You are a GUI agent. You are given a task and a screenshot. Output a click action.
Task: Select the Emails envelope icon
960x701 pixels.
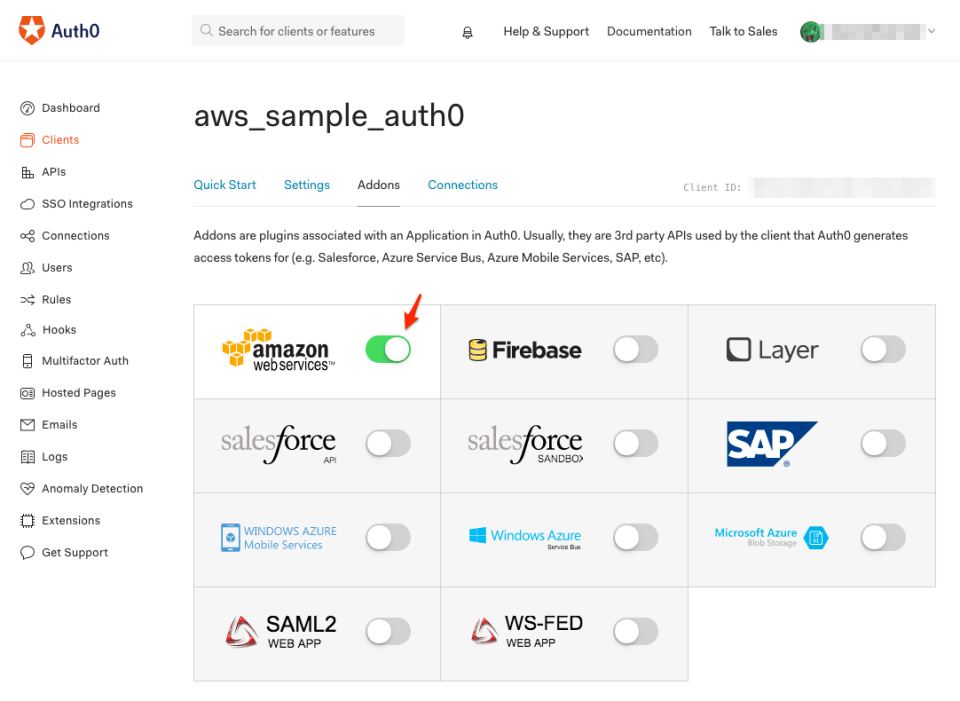(27, 425)
